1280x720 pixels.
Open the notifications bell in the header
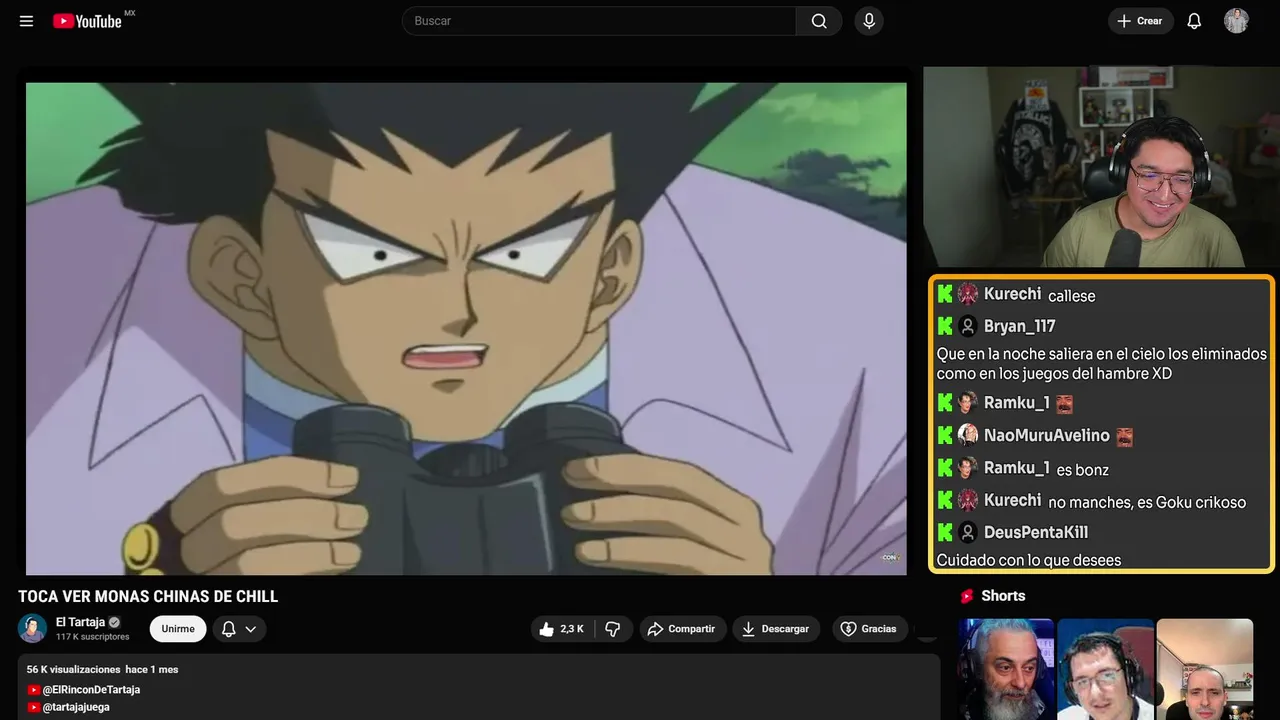pos(1194,21)
